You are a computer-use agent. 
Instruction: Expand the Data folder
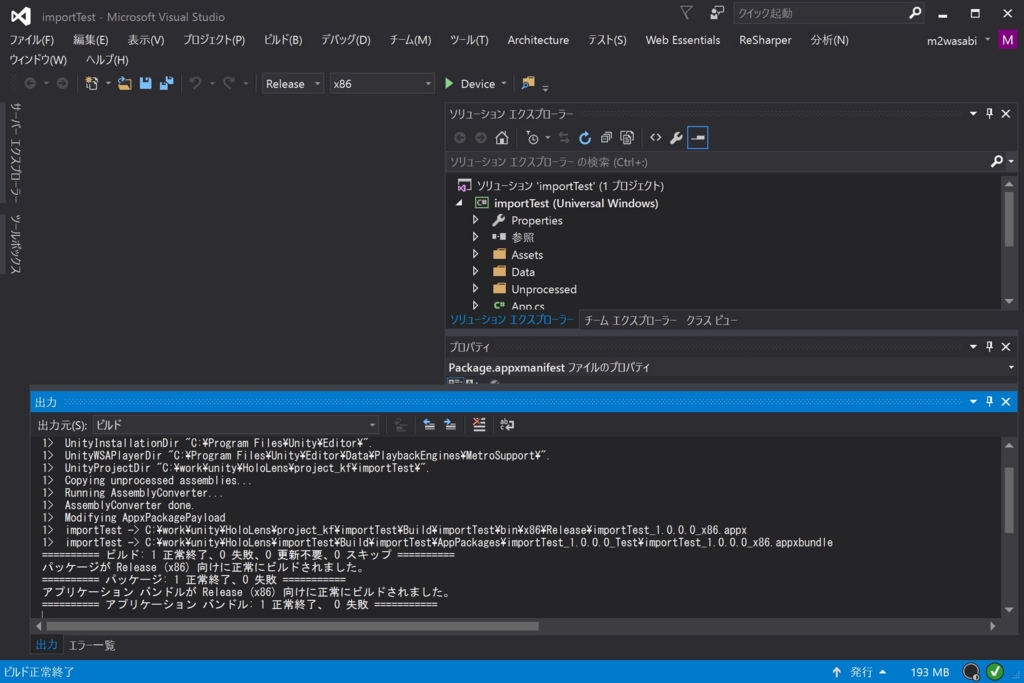(475, 272)
